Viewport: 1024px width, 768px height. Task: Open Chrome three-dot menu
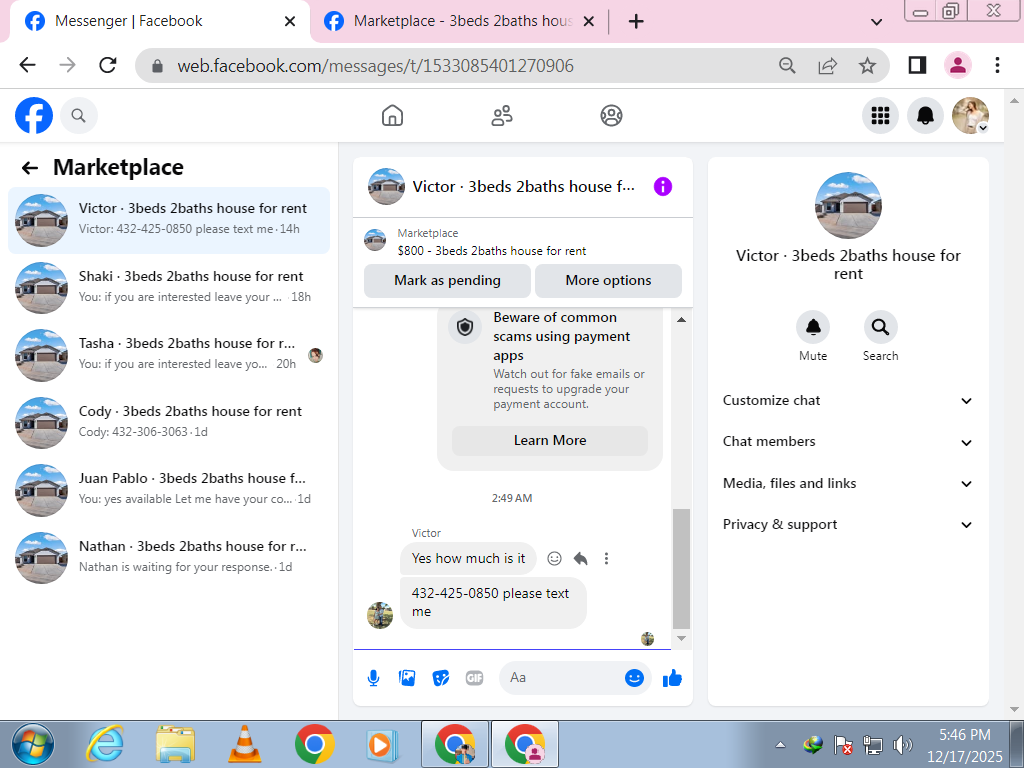[997, 65]
